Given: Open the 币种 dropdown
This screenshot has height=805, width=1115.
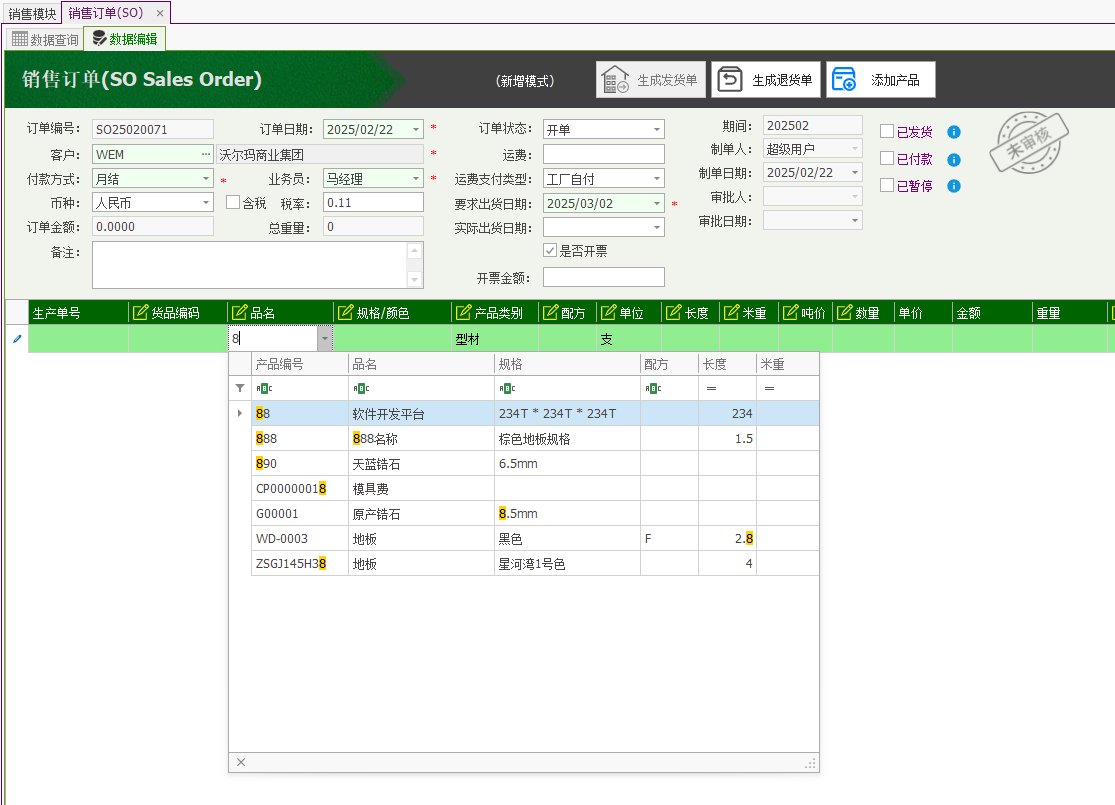Looking at the screenshot, I should [x=206, y=203].
